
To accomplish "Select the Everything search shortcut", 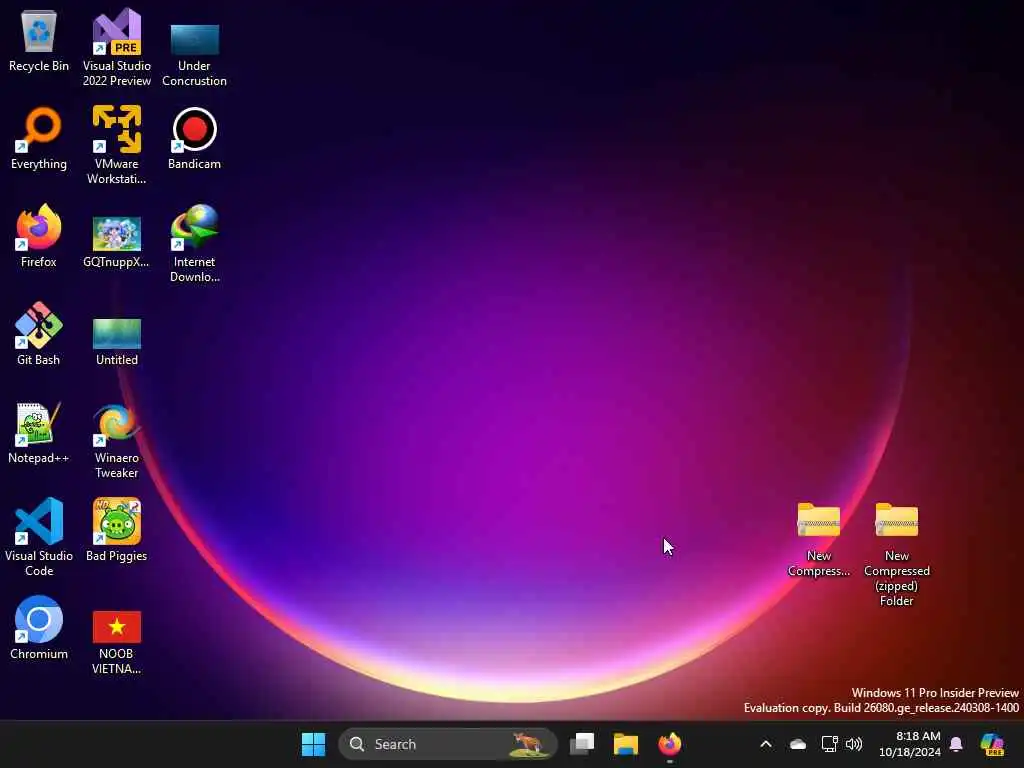I will pos(39,138).
